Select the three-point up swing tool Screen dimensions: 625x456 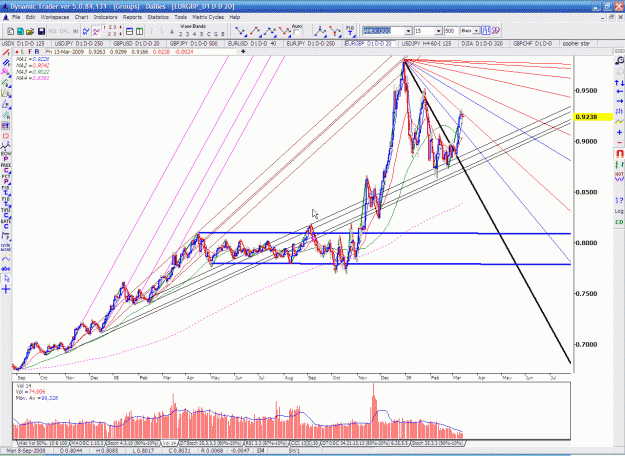click(x=269, y=31)
